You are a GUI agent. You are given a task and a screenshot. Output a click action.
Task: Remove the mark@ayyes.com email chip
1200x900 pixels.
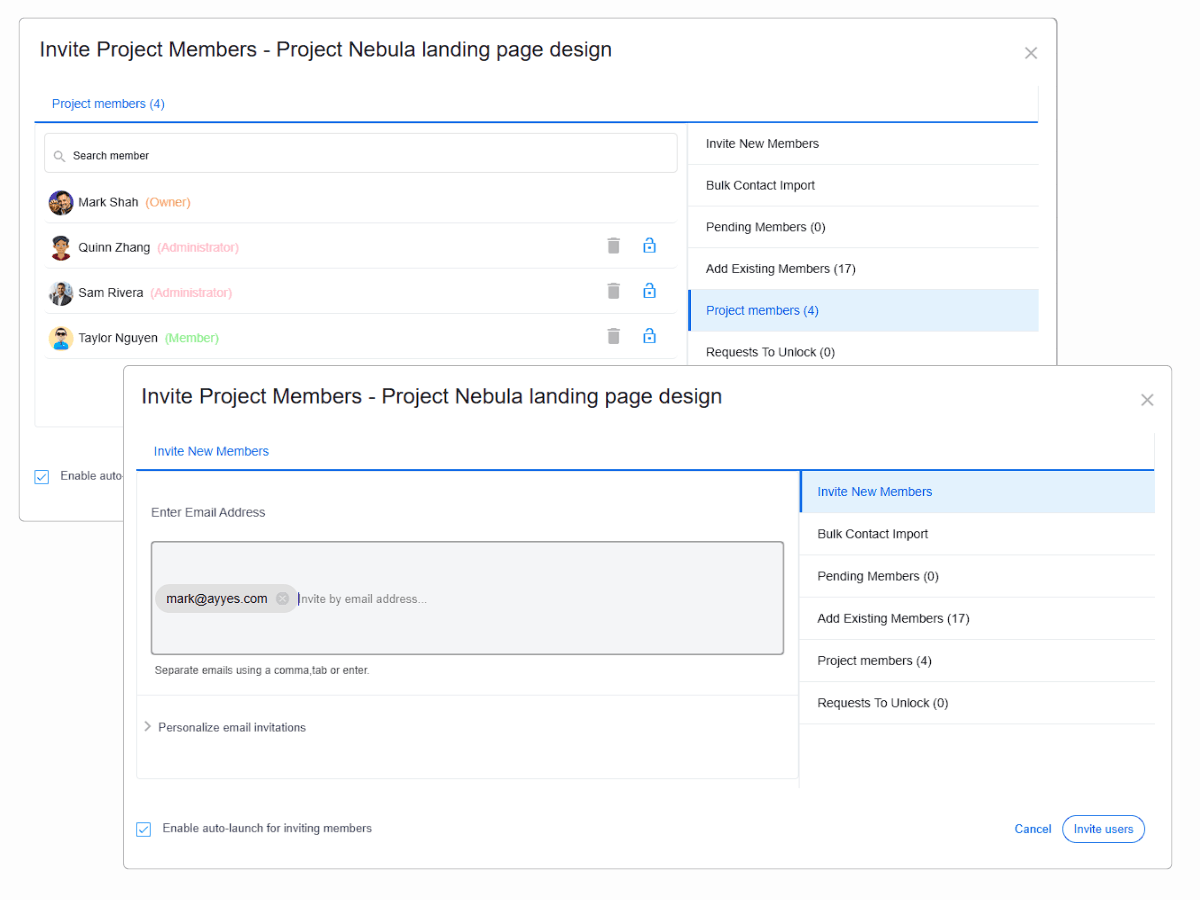click(x=282, y=599)
